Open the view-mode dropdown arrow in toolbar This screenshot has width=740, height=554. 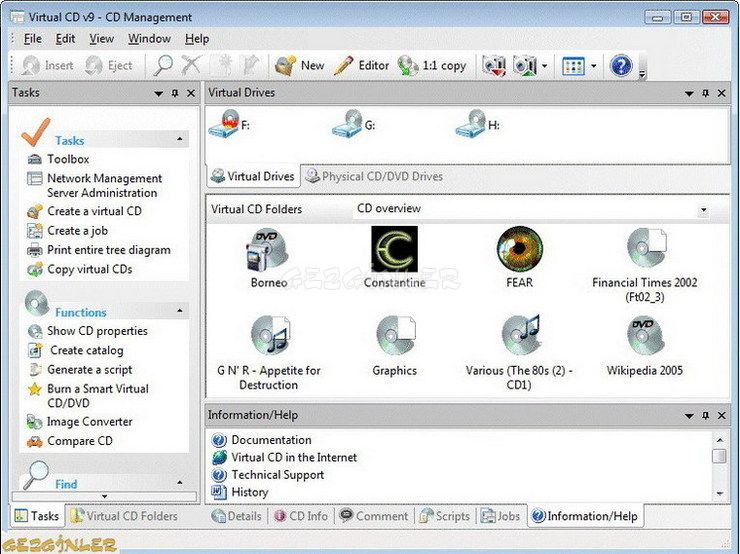[x=594, y=66]
